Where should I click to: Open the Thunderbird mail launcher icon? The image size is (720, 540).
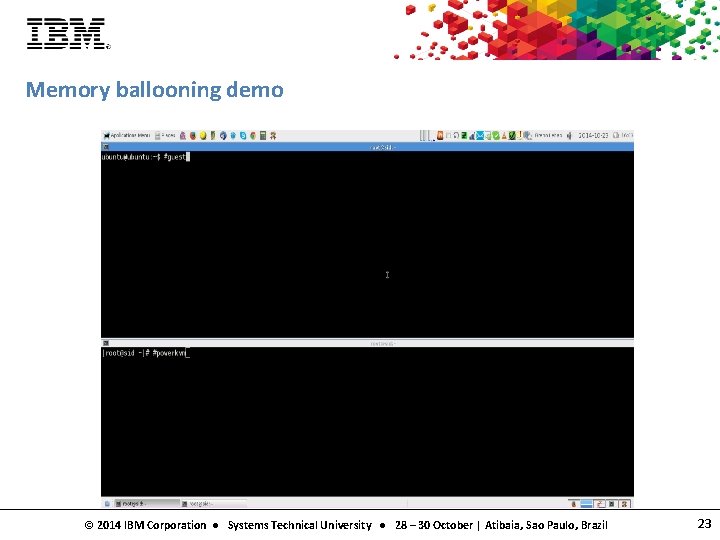[x=223, y=135]
